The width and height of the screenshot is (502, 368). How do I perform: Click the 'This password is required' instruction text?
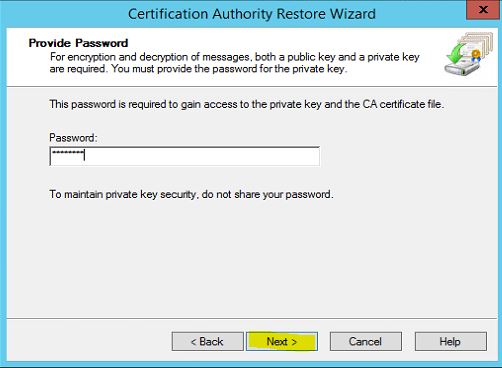(247, 104)
